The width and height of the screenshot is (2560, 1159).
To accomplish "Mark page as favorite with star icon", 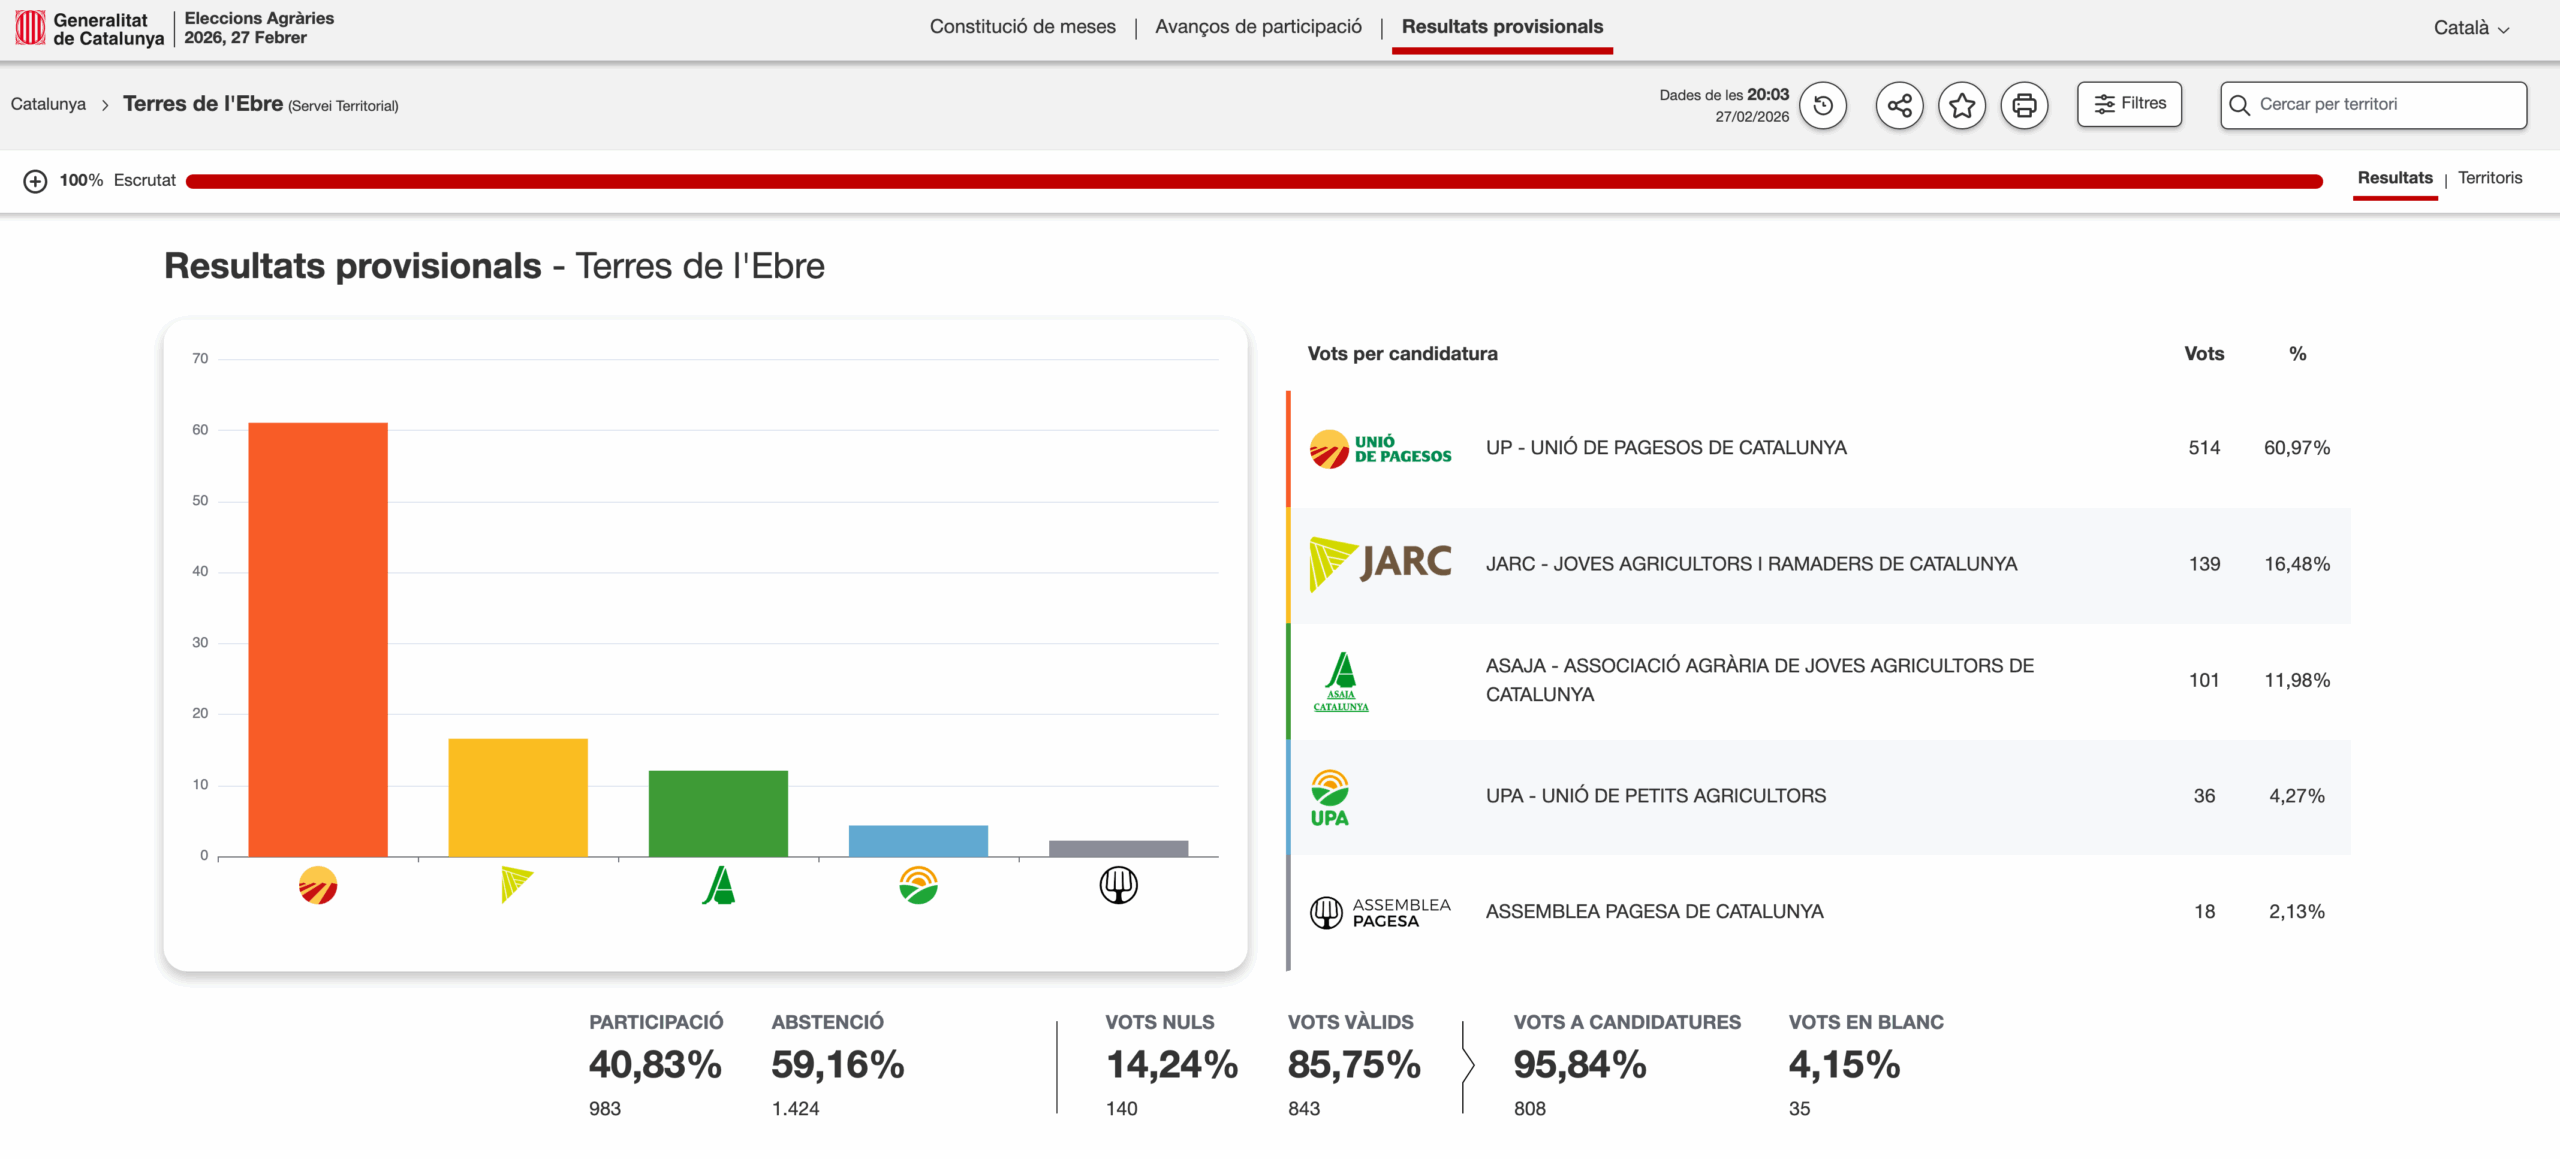I will [1961, 105].
